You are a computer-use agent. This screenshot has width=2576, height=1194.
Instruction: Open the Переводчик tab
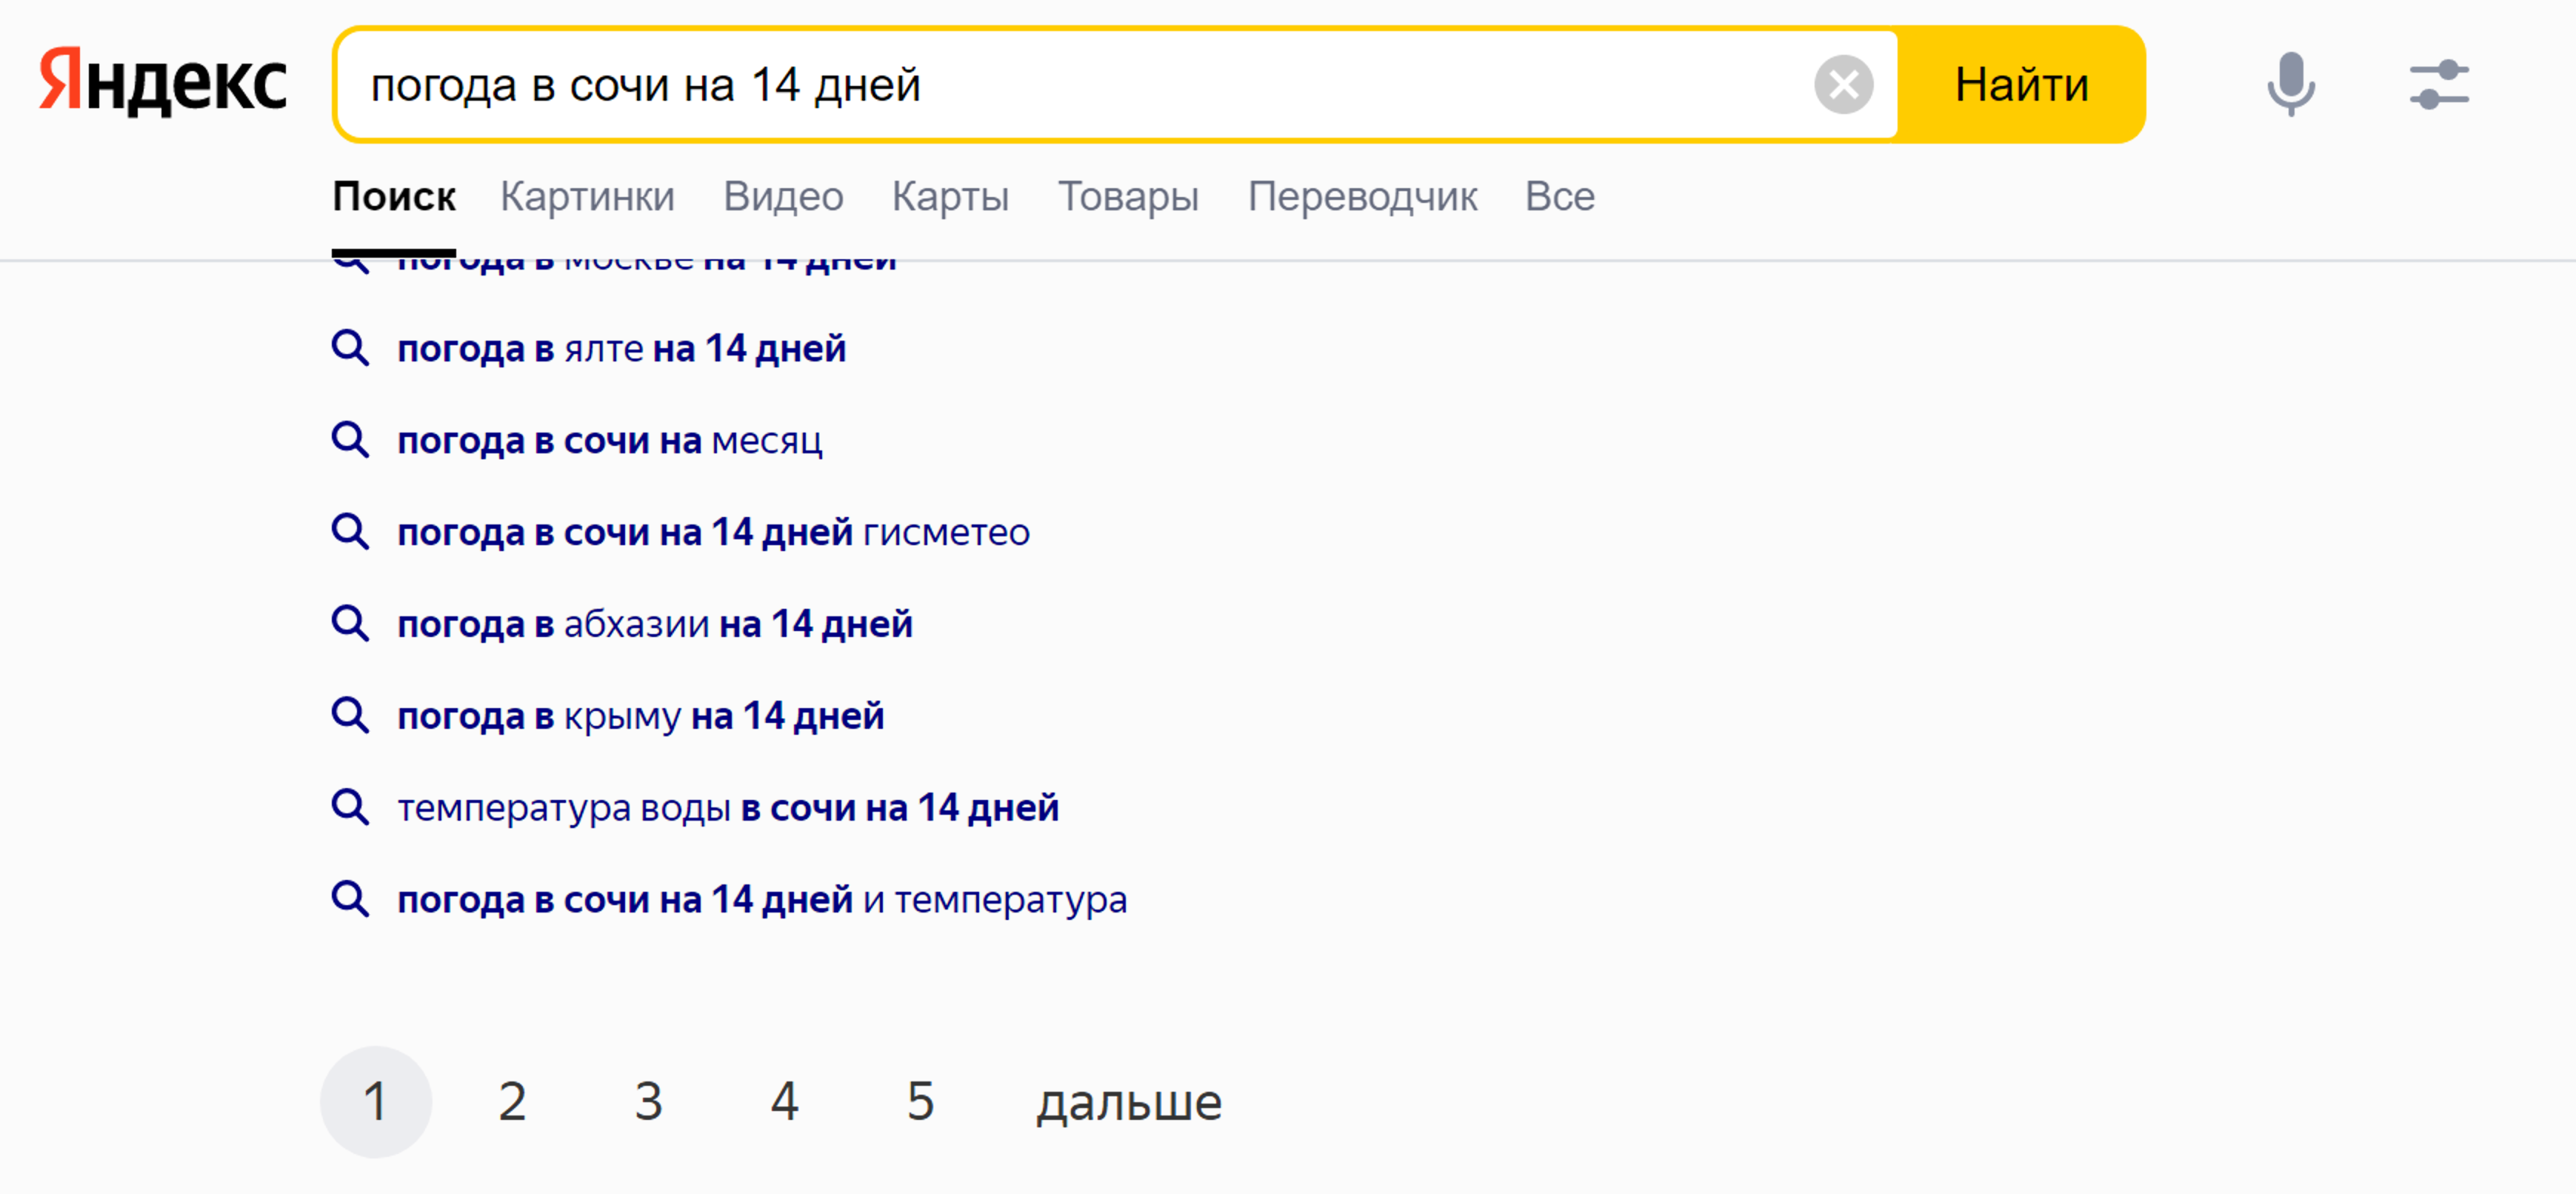coord(1362,197)
